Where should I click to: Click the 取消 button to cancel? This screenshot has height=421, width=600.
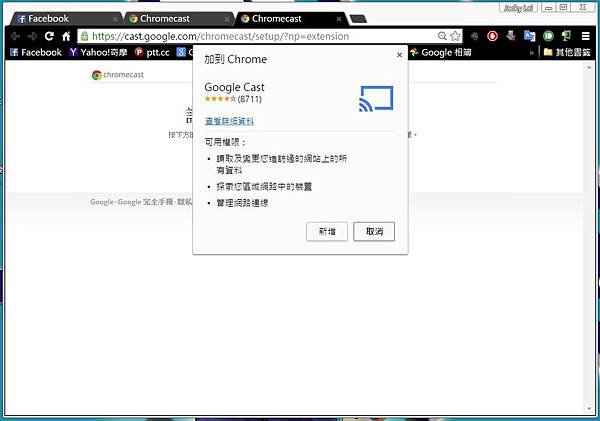[374, 232]
